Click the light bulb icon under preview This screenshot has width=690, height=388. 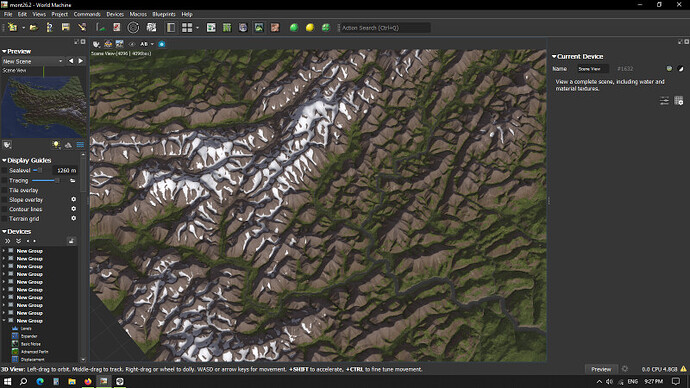point(56,145)
